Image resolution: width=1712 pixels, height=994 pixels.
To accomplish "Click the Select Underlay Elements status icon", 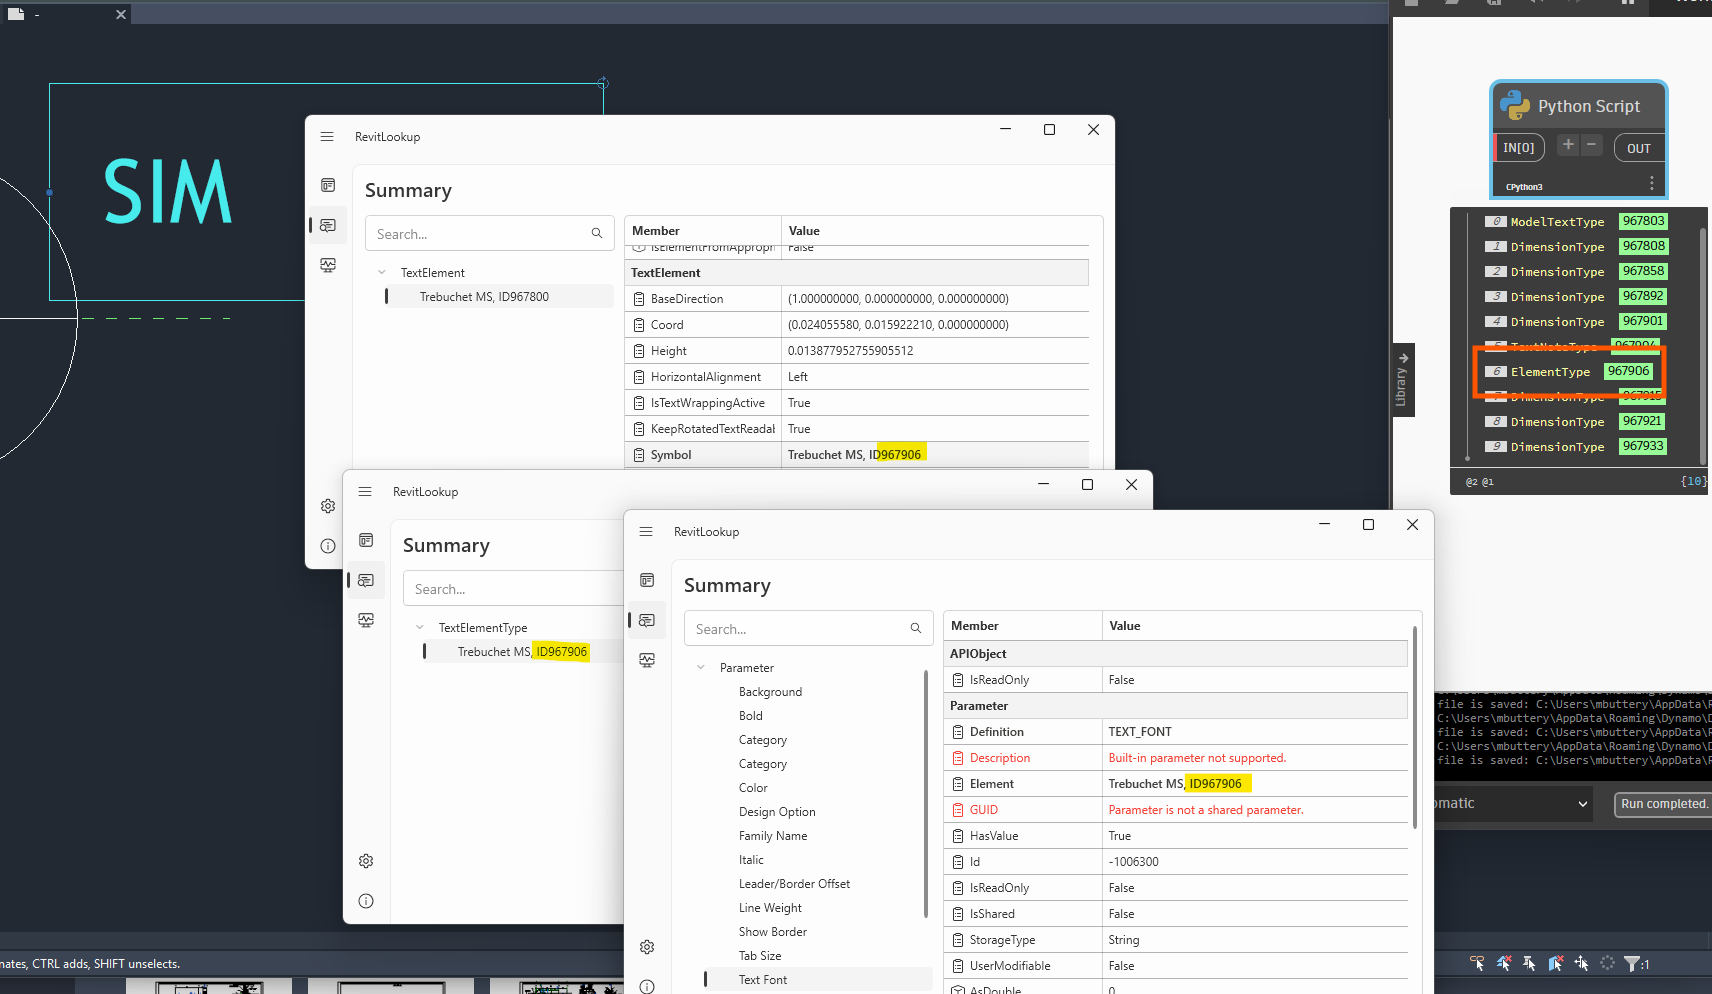I will pos(1503,963).
